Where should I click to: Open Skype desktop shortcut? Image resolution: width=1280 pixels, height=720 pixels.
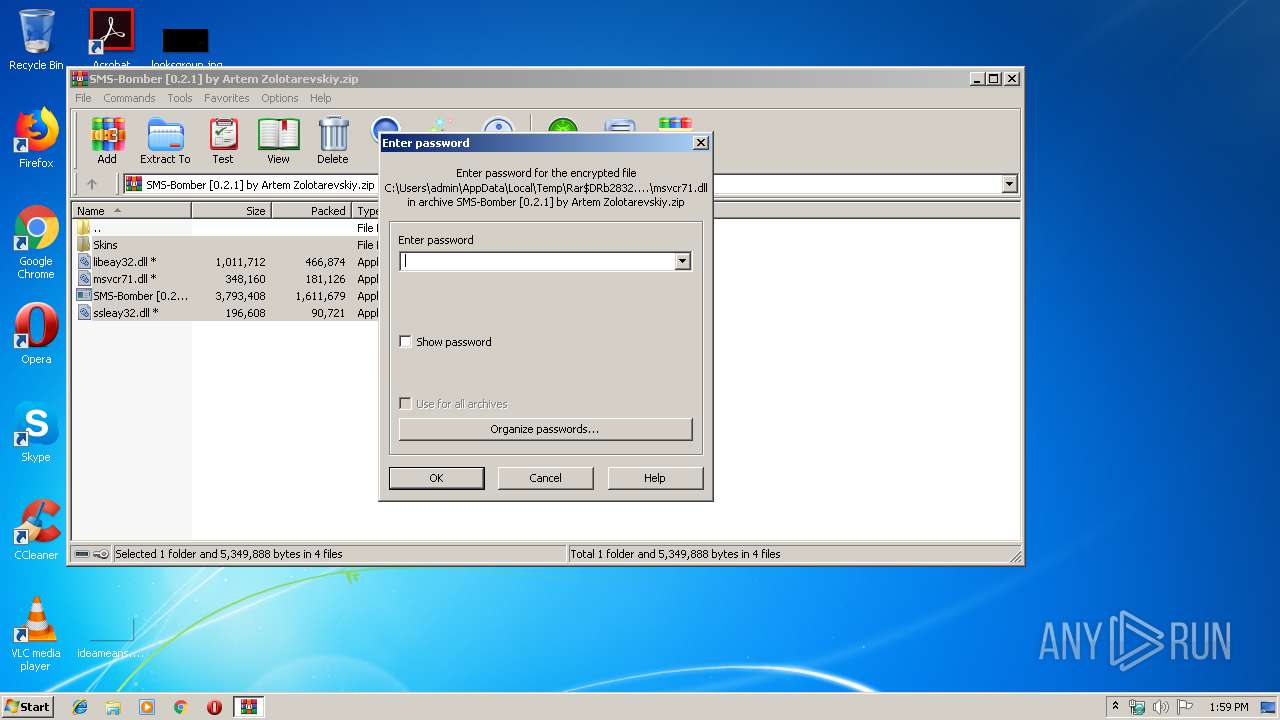(36, 432)
